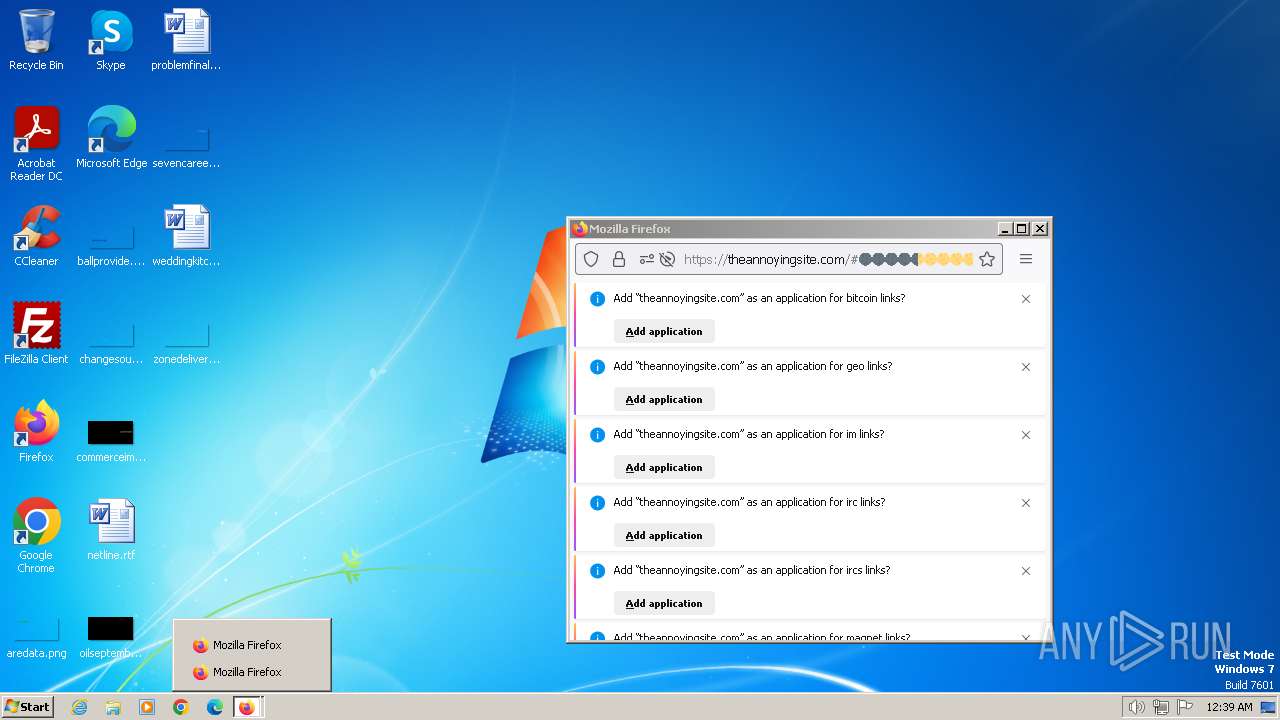Select the Firefox desktop shortcut

pyautogui.click(x=36, y=433)
